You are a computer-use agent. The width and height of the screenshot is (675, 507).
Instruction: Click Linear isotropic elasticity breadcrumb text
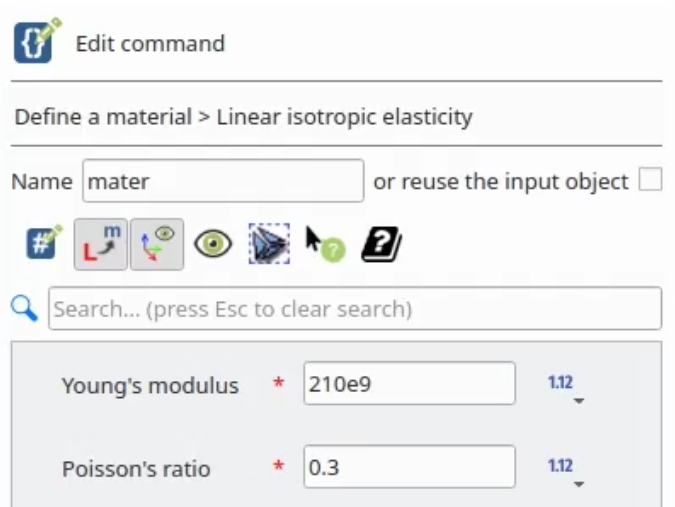[x=344, y=117]
